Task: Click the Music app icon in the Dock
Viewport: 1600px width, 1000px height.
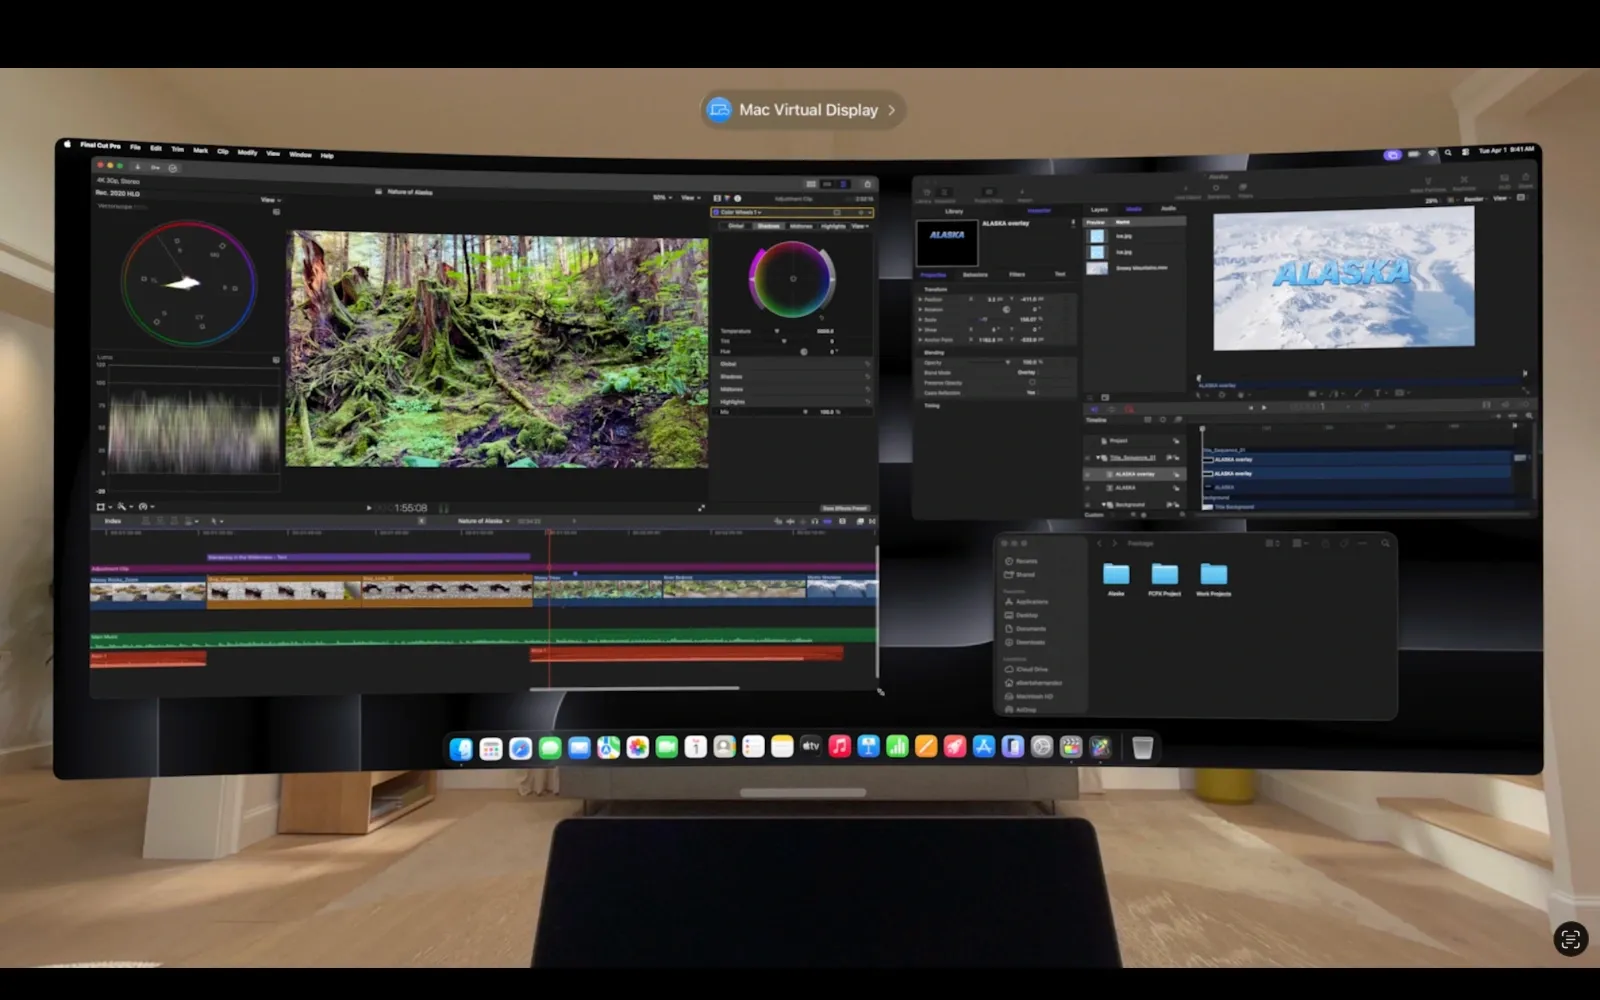Action: (x=841, y=747)
